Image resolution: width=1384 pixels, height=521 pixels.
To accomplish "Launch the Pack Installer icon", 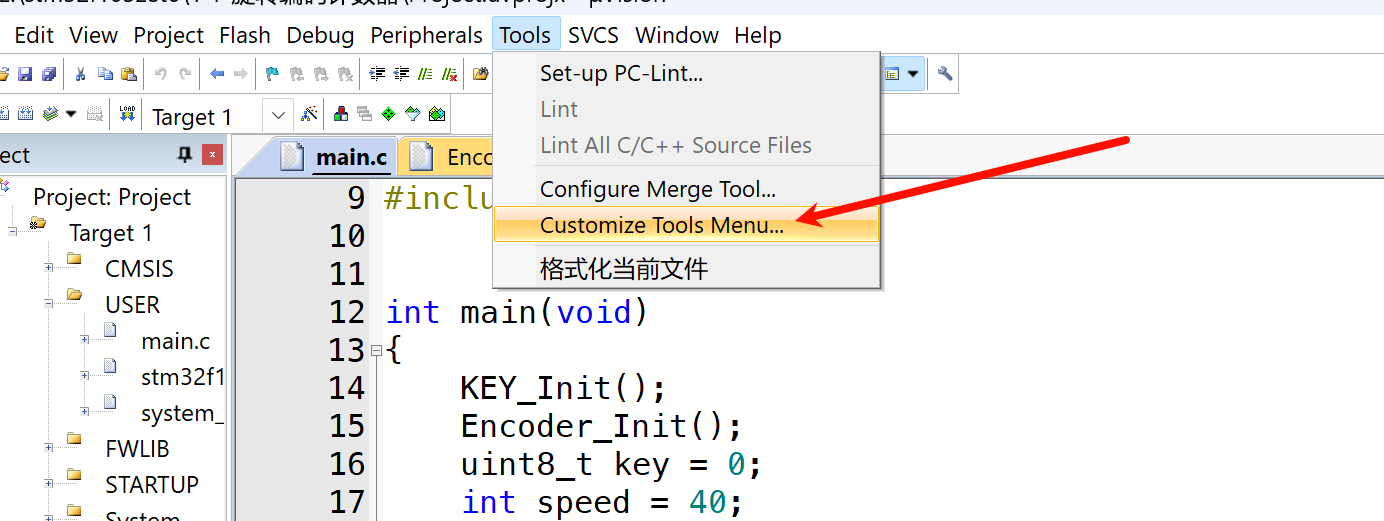I will pos(436,113).
